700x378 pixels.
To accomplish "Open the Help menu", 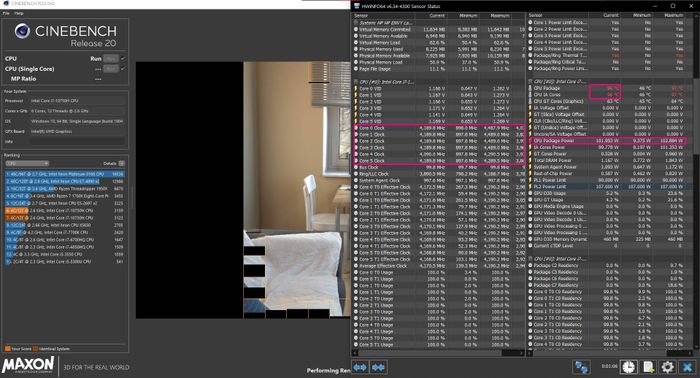I will coord(19,13).
